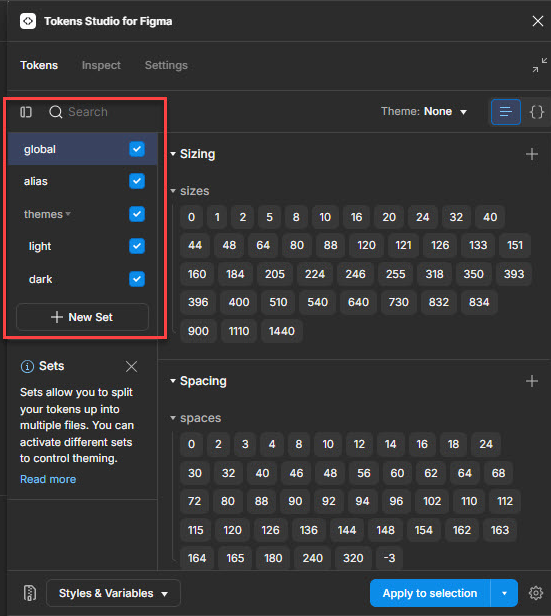
Task: Toggle the themes folder checkbox
Action: 137,214
